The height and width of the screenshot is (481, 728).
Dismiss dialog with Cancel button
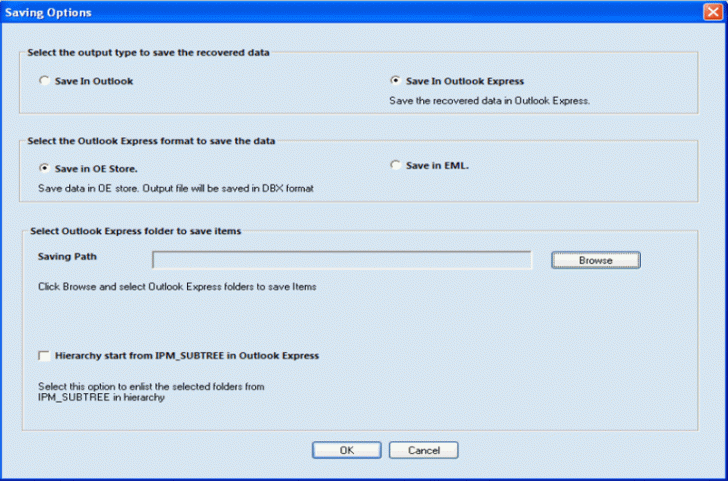(423, 450)
